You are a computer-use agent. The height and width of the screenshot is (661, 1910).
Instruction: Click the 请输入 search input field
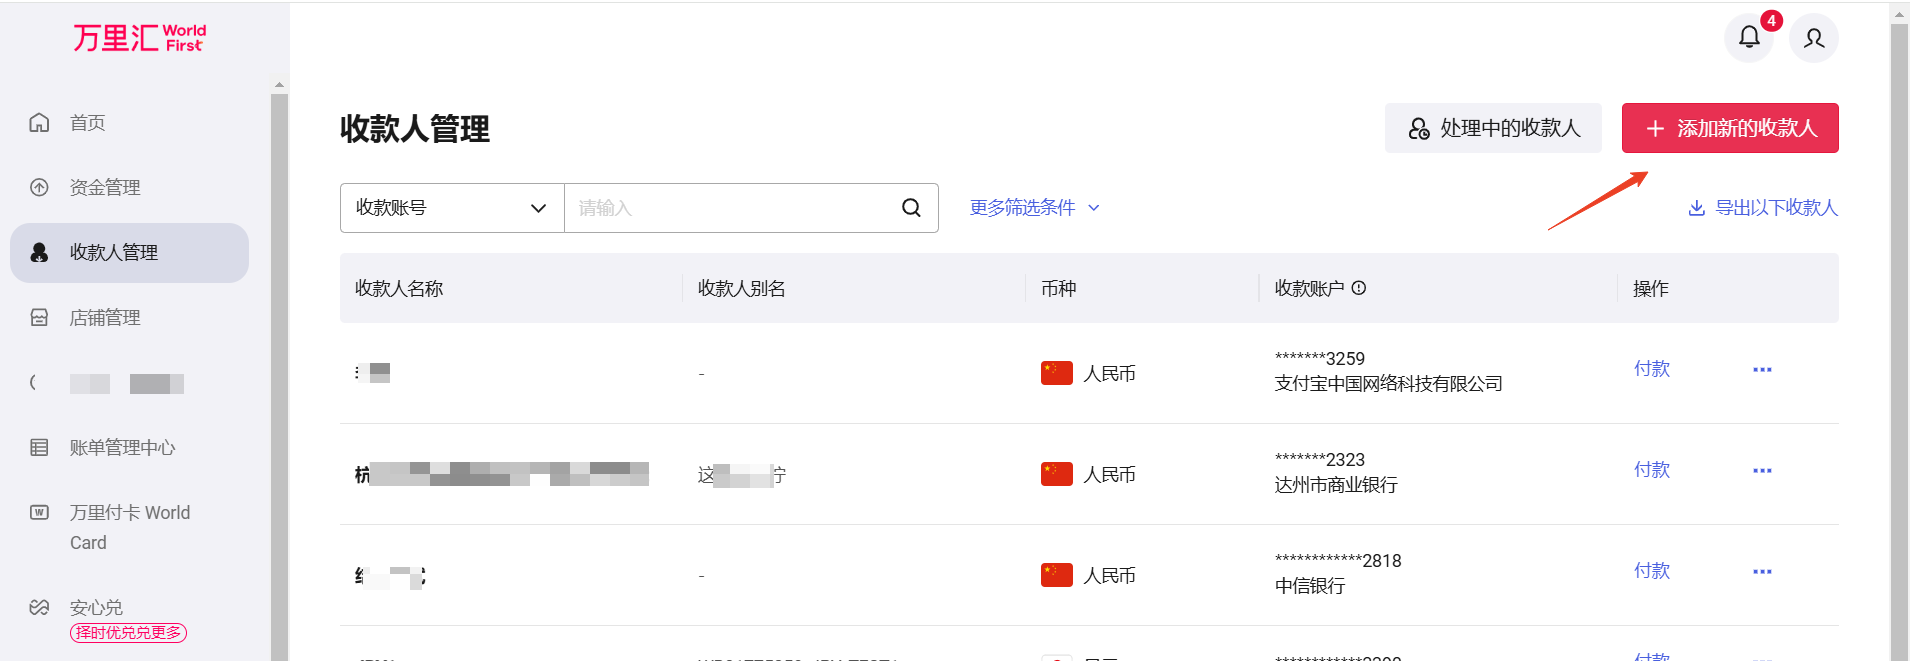(730, 208)
